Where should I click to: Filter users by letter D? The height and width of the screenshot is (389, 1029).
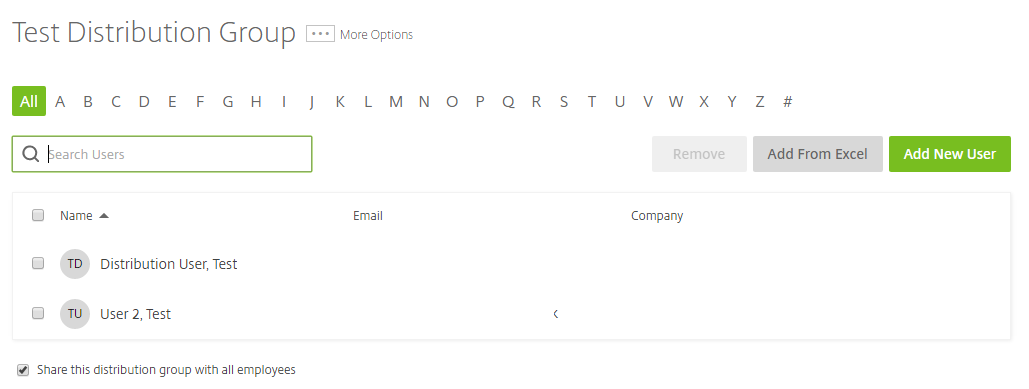144,102
